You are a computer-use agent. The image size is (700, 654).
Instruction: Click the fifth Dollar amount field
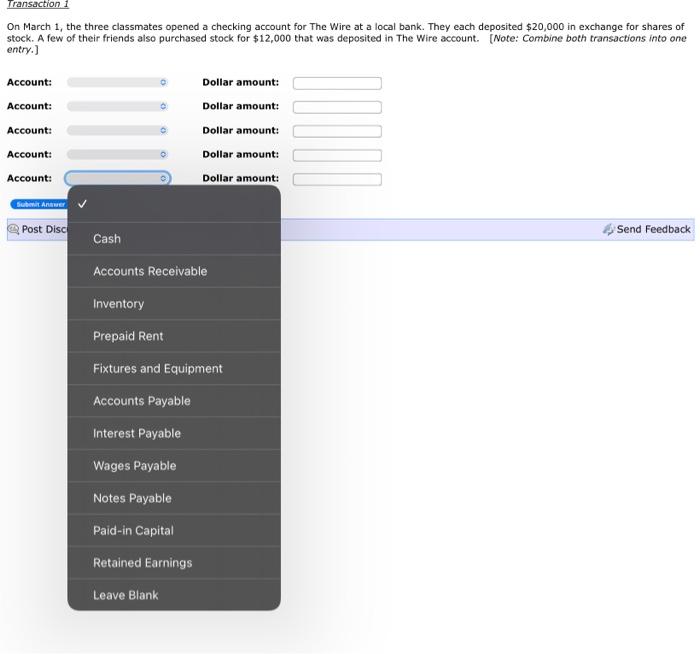tap(337, 179)
